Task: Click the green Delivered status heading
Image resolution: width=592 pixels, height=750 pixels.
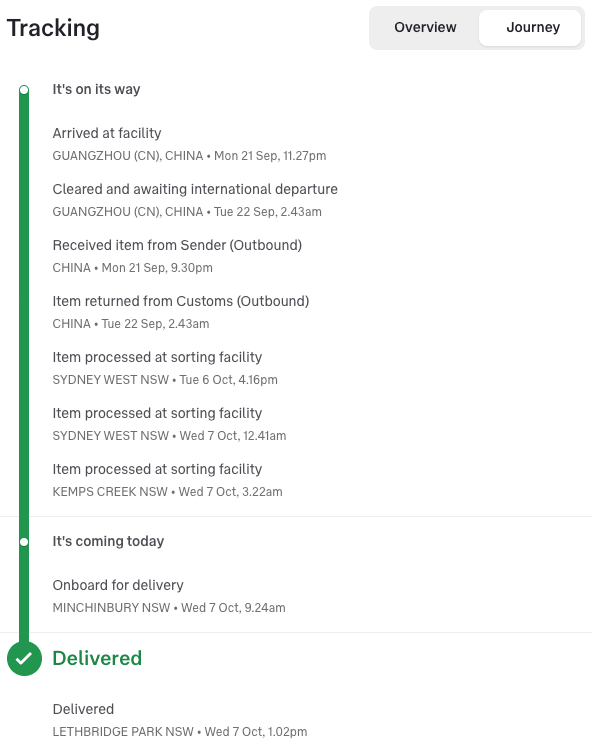Action: [x=97, y=658]
